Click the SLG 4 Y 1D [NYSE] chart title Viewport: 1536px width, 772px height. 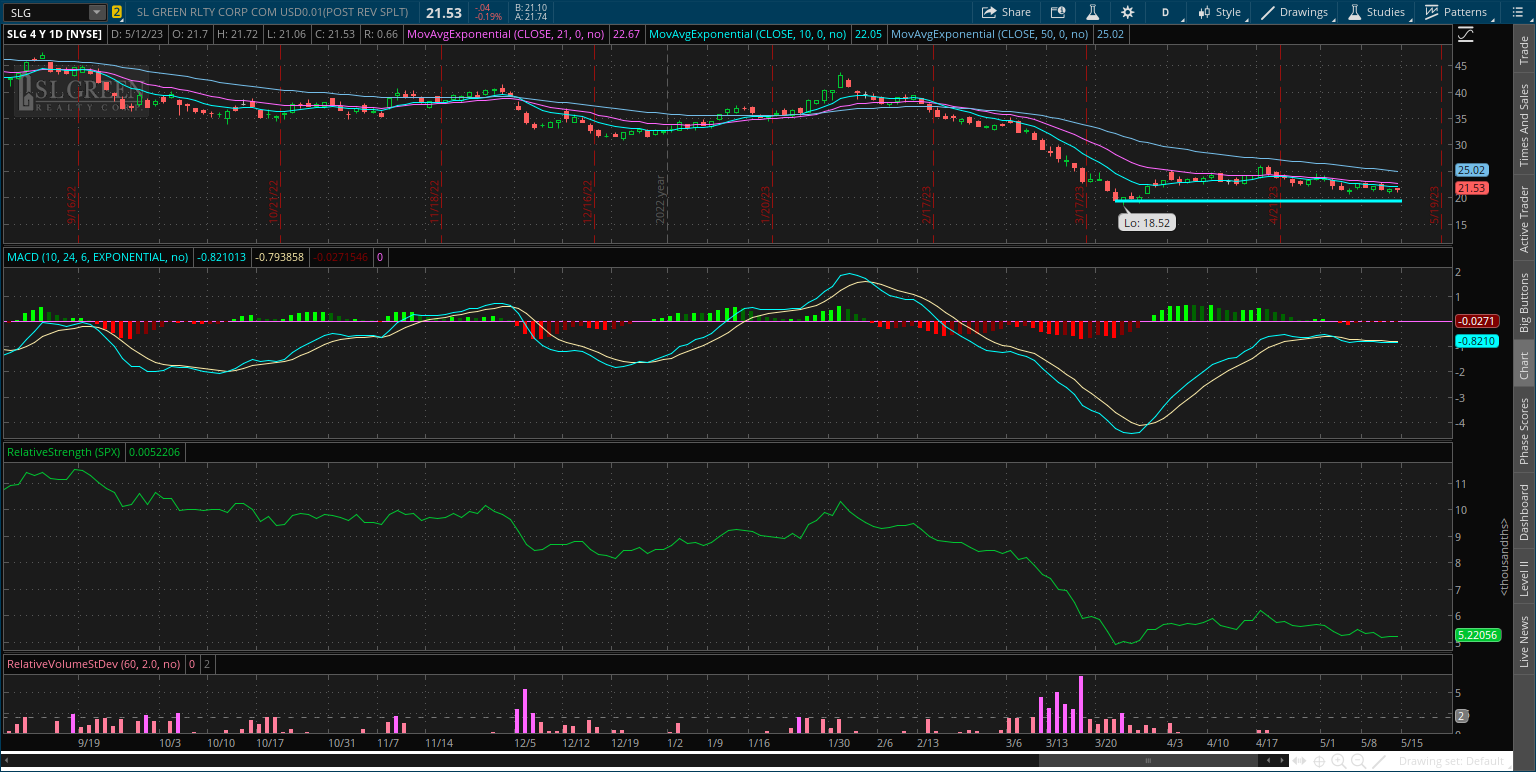point(54,34)
